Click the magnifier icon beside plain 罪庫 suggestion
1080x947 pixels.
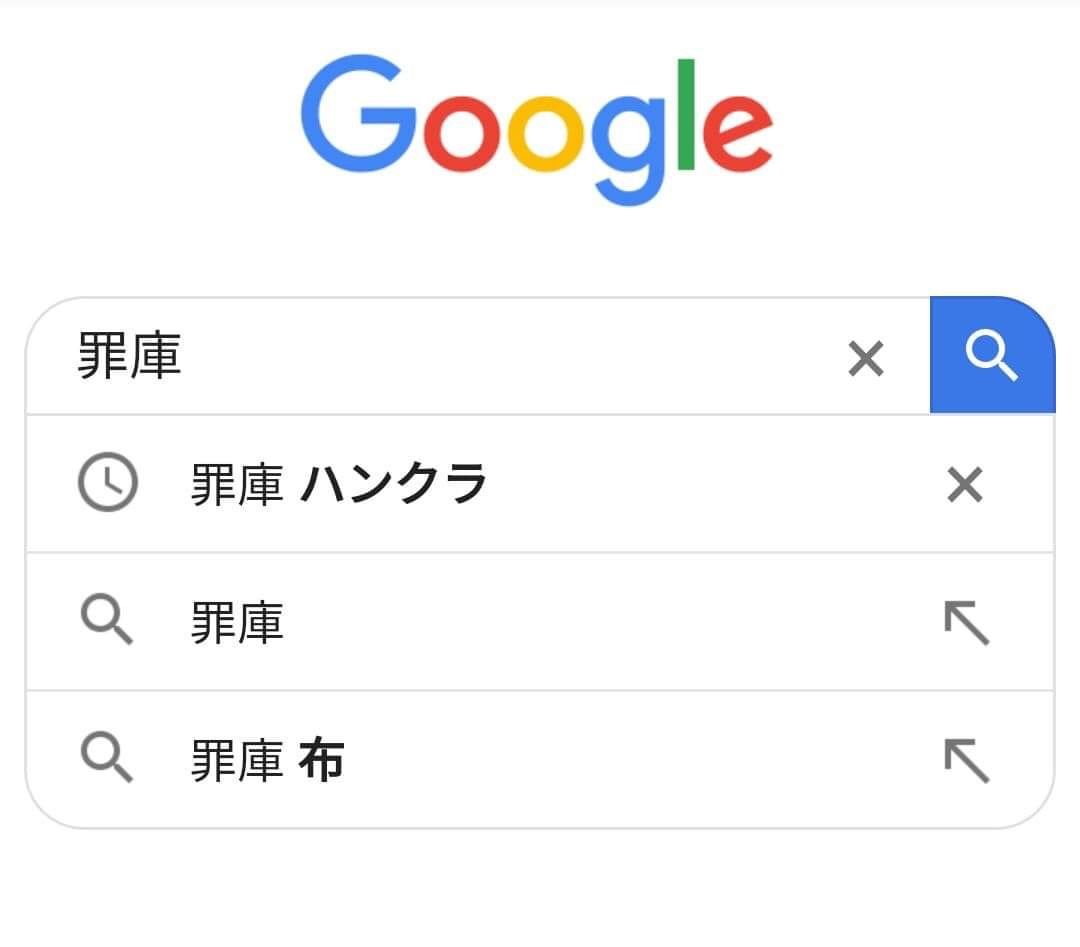tap(106, 622)
